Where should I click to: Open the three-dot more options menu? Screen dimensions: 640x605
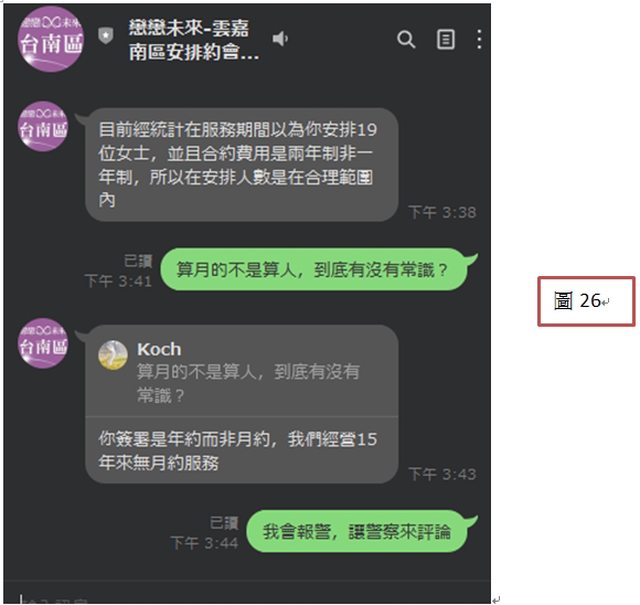[479, 39]
